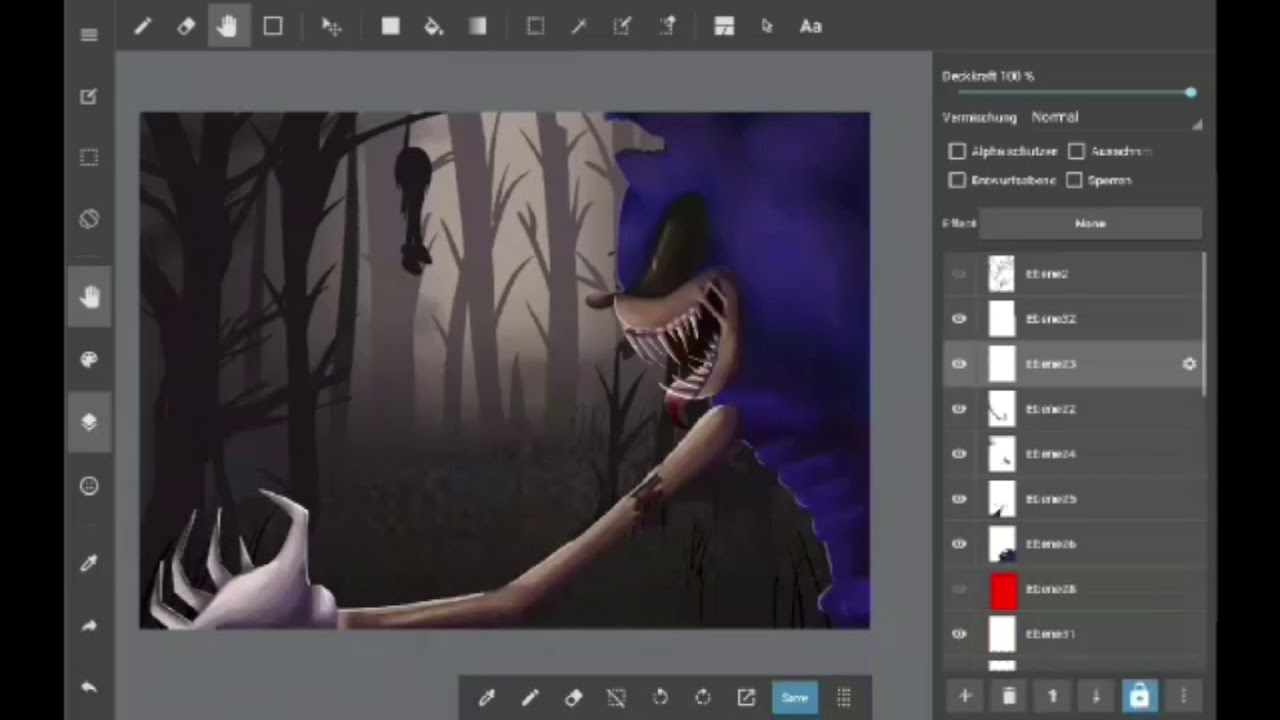1280x720 pixels.
Task: Toggle the highlighted lock button below layers
Action: [1139, 696]
